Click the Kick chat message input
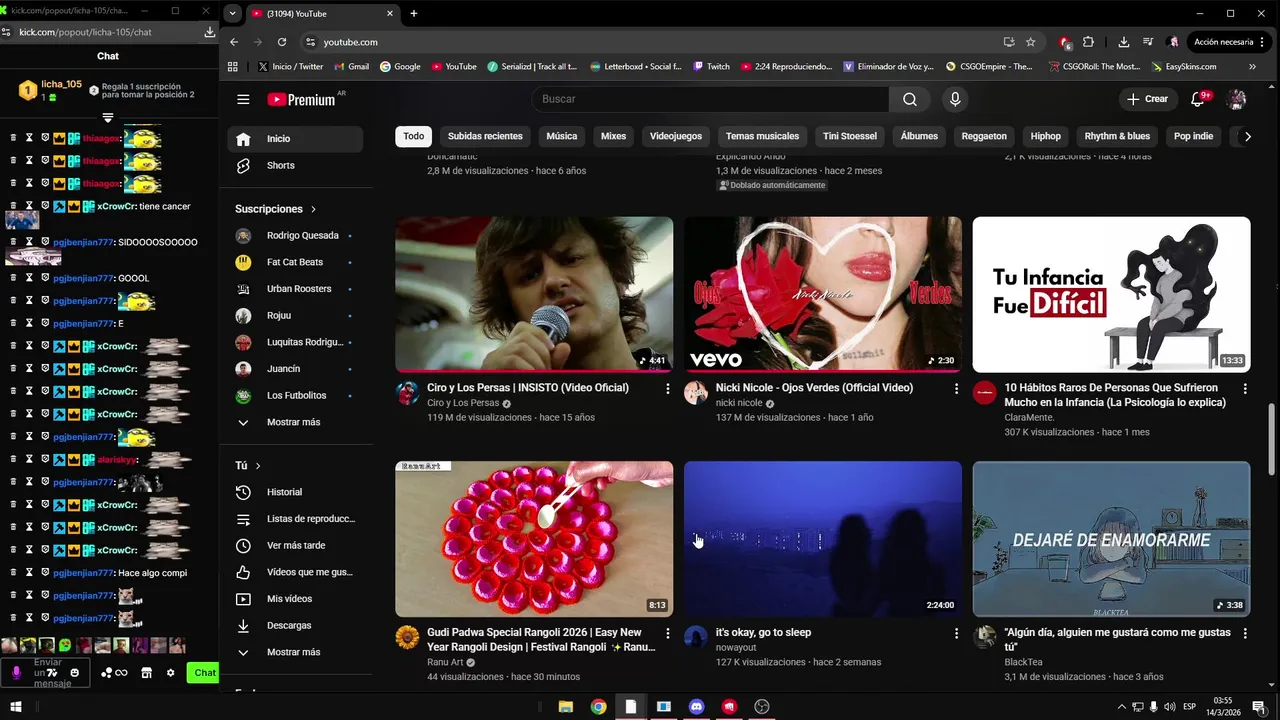This screenshot has height=720, width=1280. click(47, 673)
